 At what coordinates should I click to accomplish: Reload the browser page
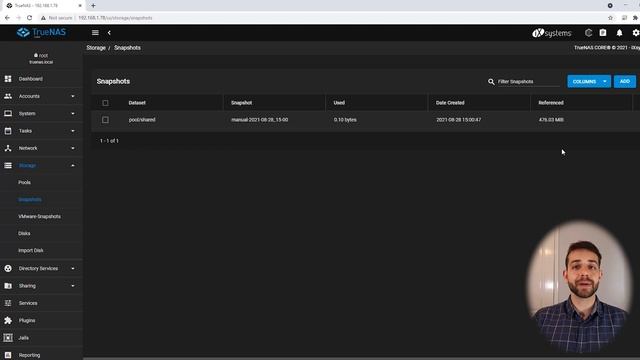(29, 18)
